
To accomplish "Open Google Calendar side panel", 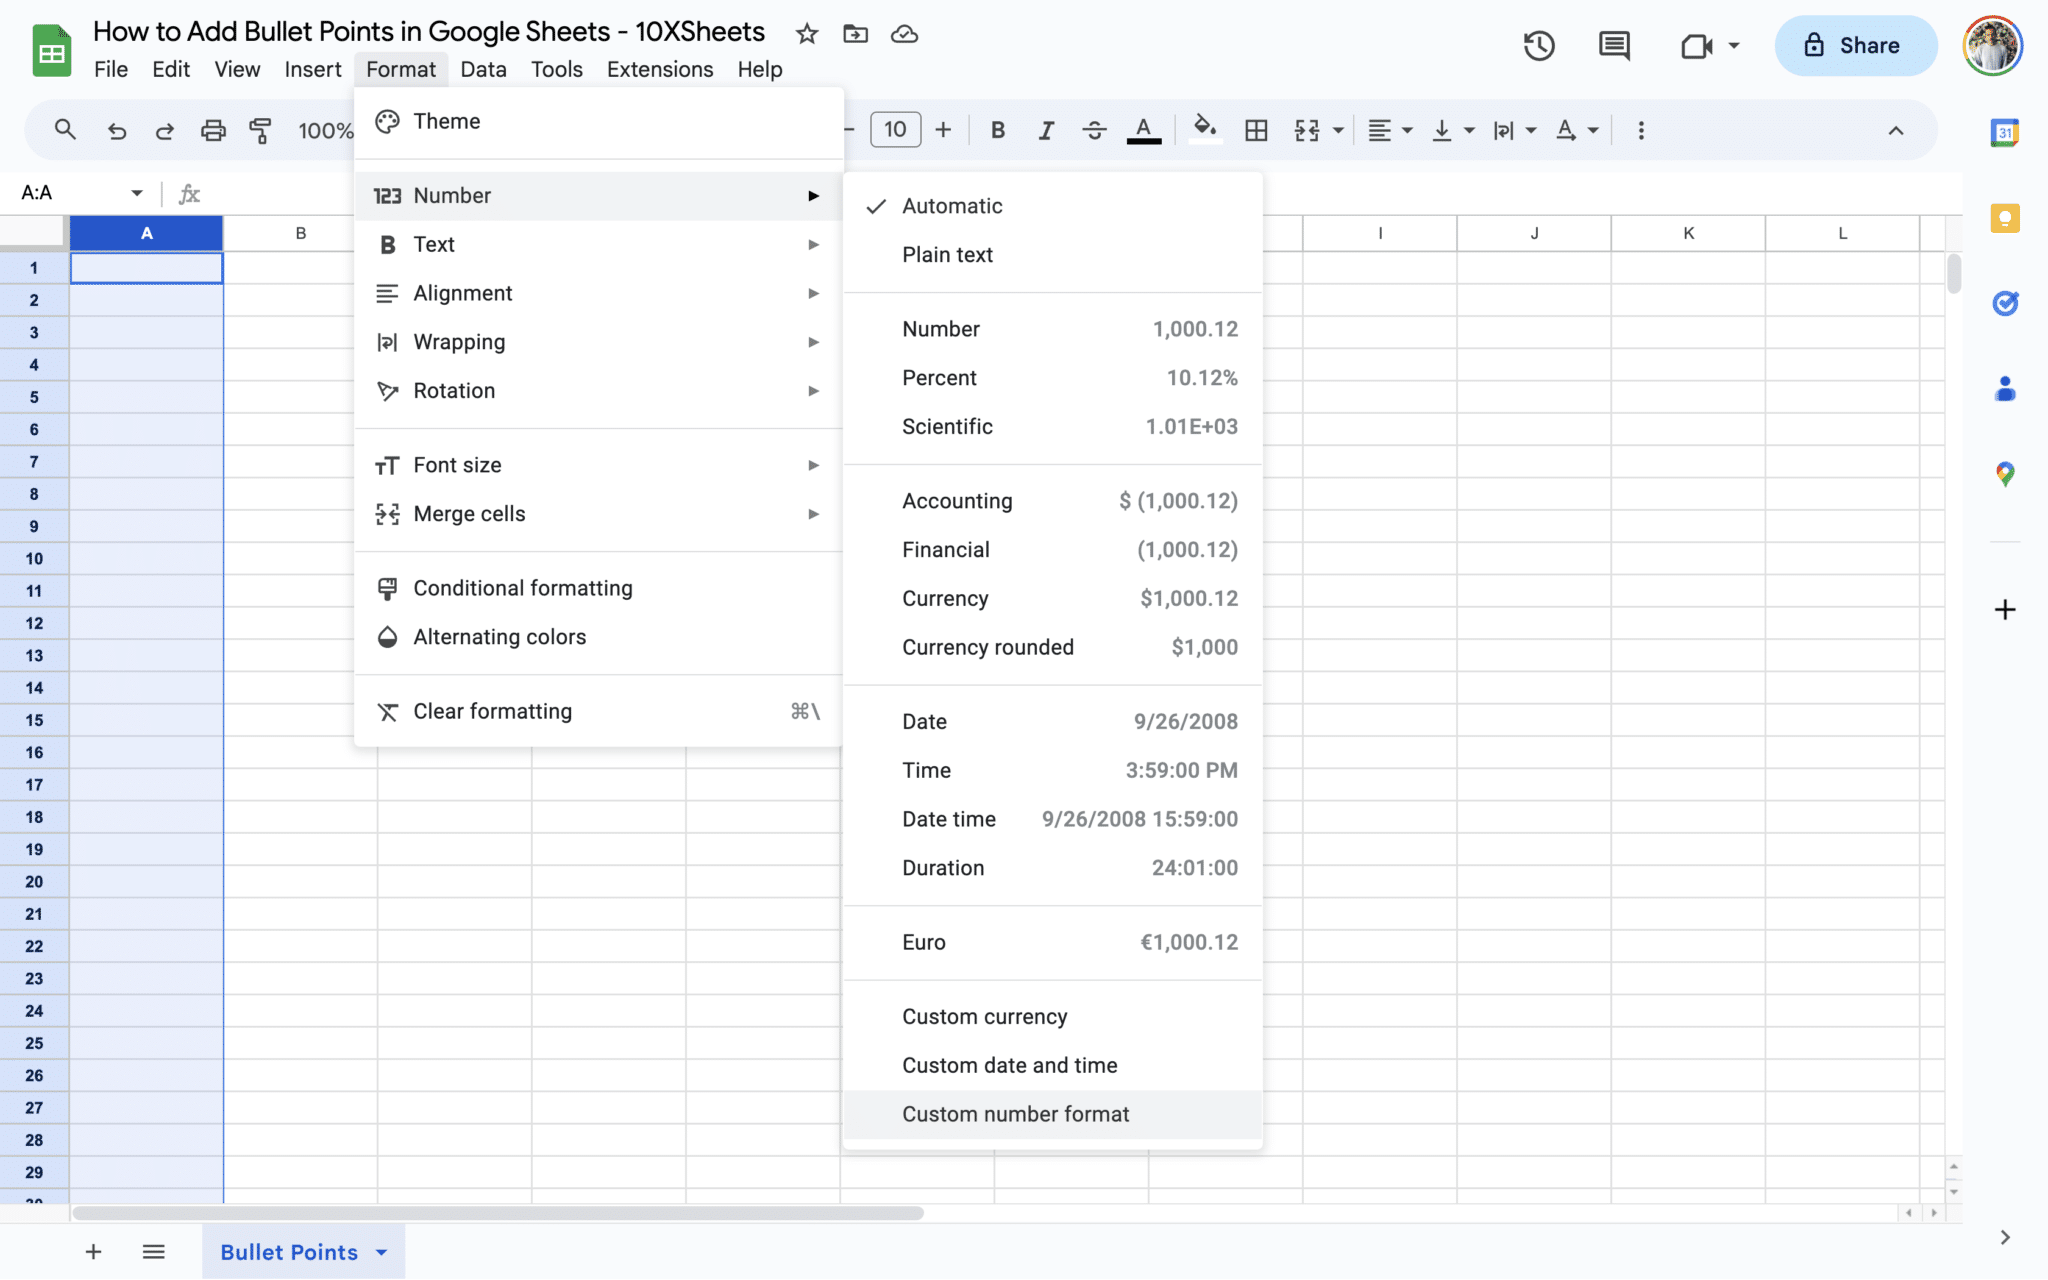I will coord(2004,132).
